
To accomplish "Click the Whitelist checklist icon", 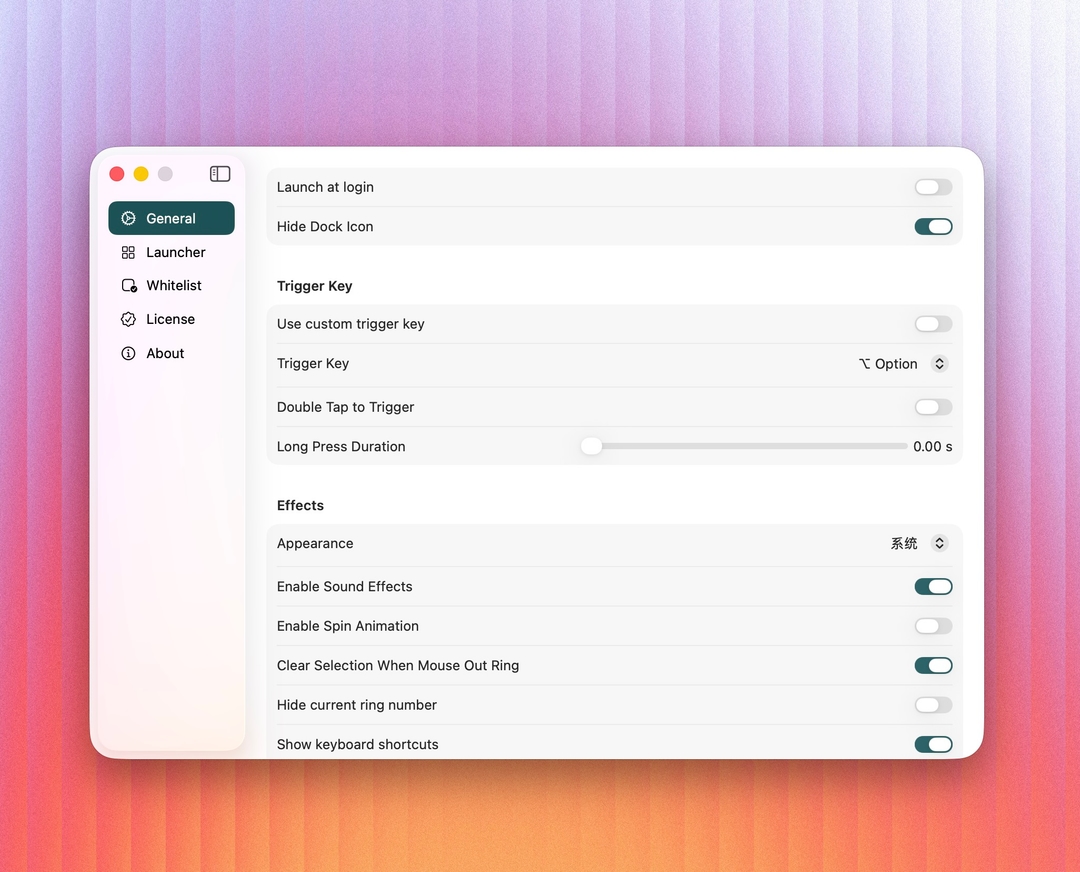I will pos(128,285).
